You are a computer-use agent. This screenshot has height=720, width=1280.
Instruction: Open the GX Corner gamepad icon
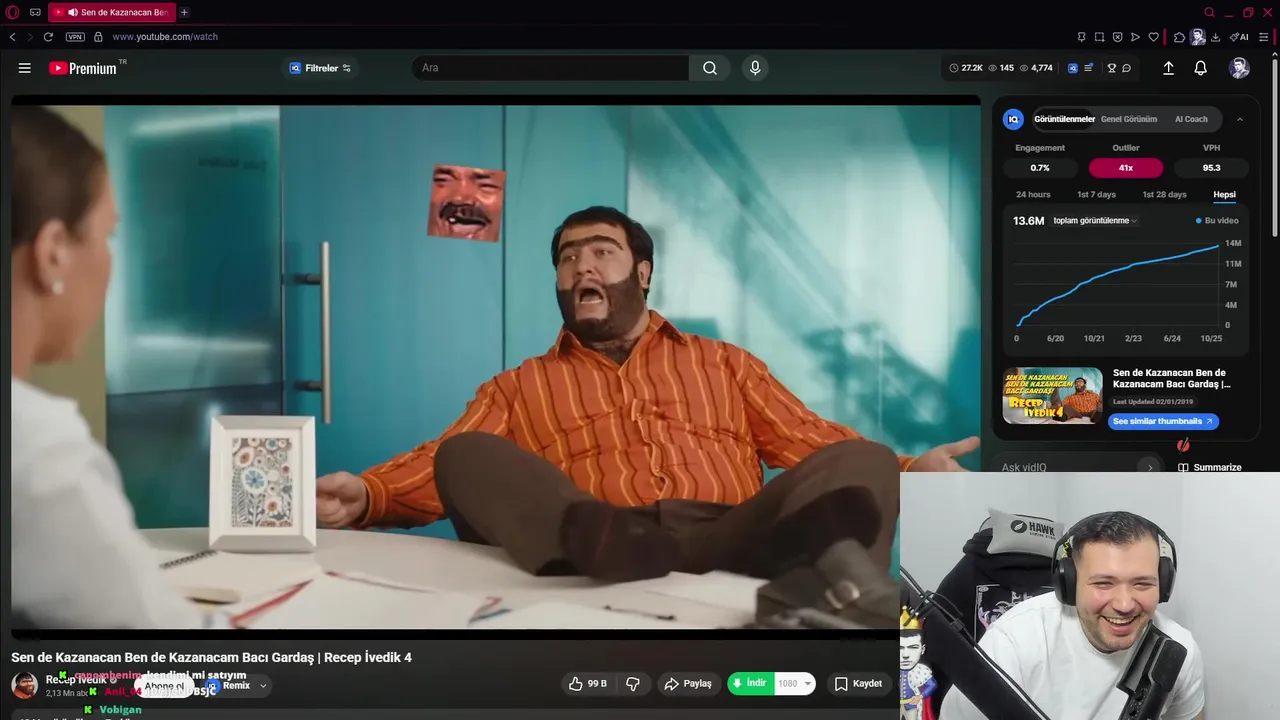click(36, 12)
